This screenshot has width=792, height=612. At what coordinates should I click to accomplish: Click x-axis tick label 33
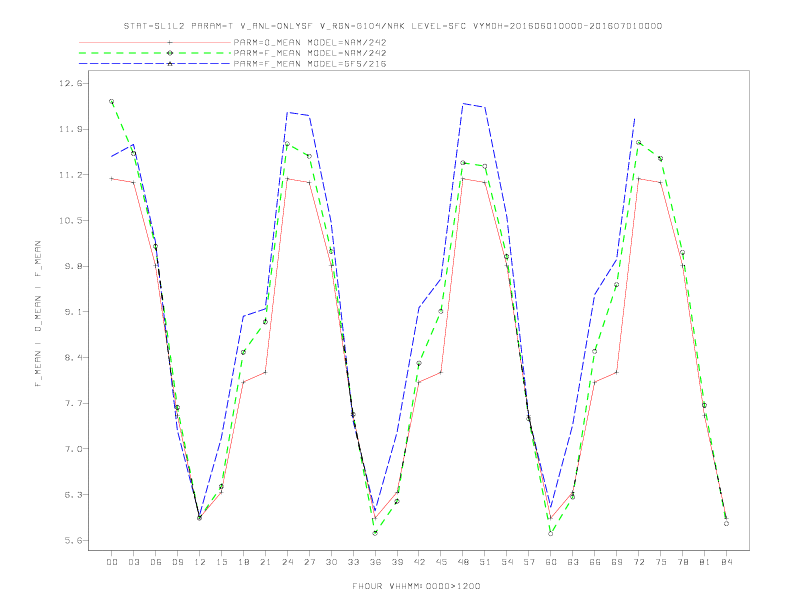point(354,562)
